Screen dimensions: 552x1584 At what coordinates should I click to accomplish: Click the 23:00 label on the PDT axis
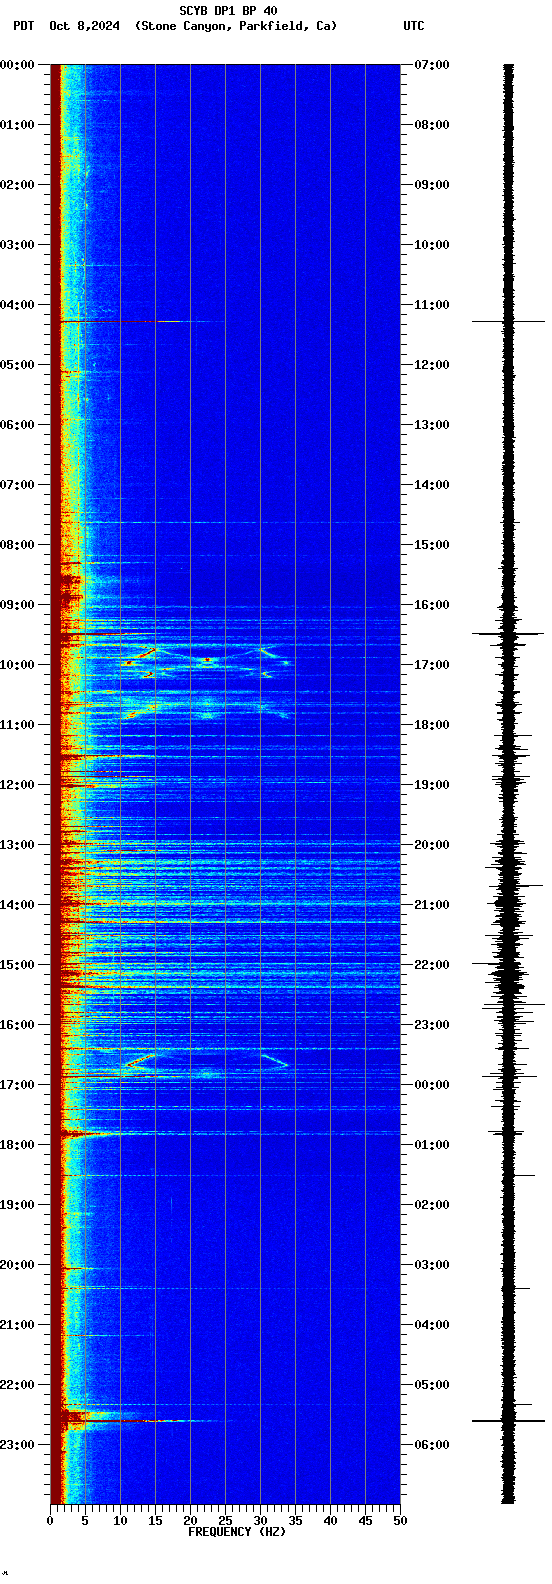click(18, 1445)
